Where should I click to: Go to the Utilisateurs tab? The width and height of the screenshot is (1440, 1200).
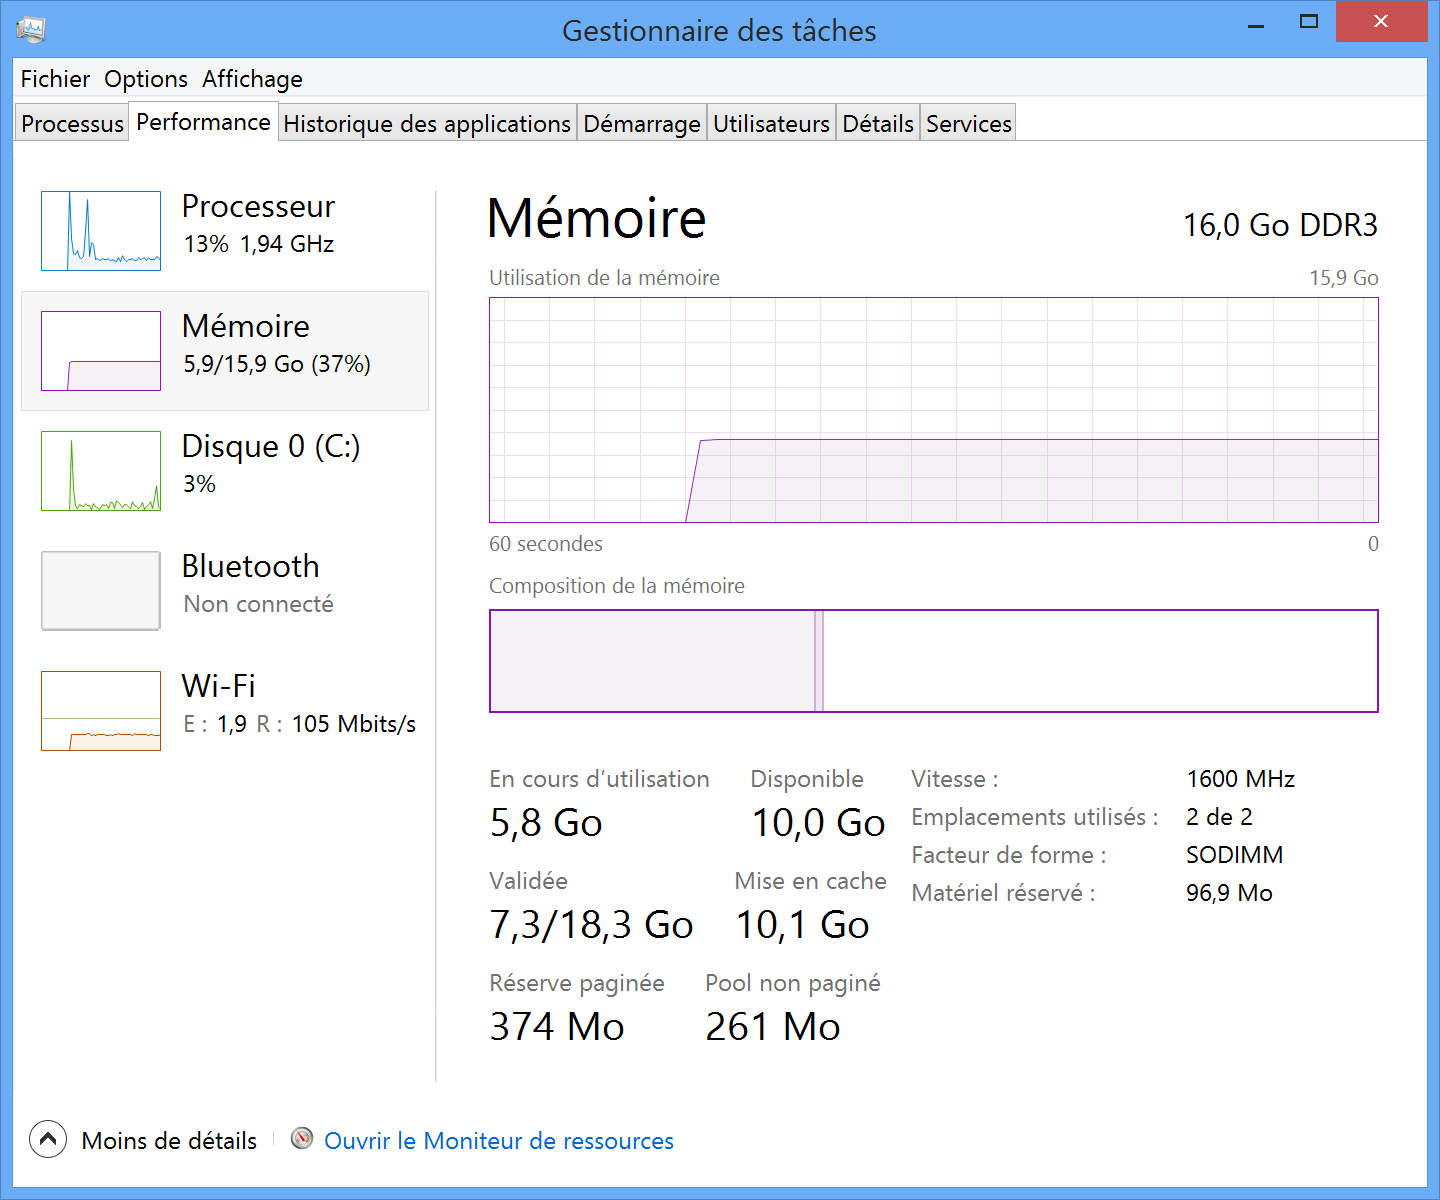click(771, 124)
